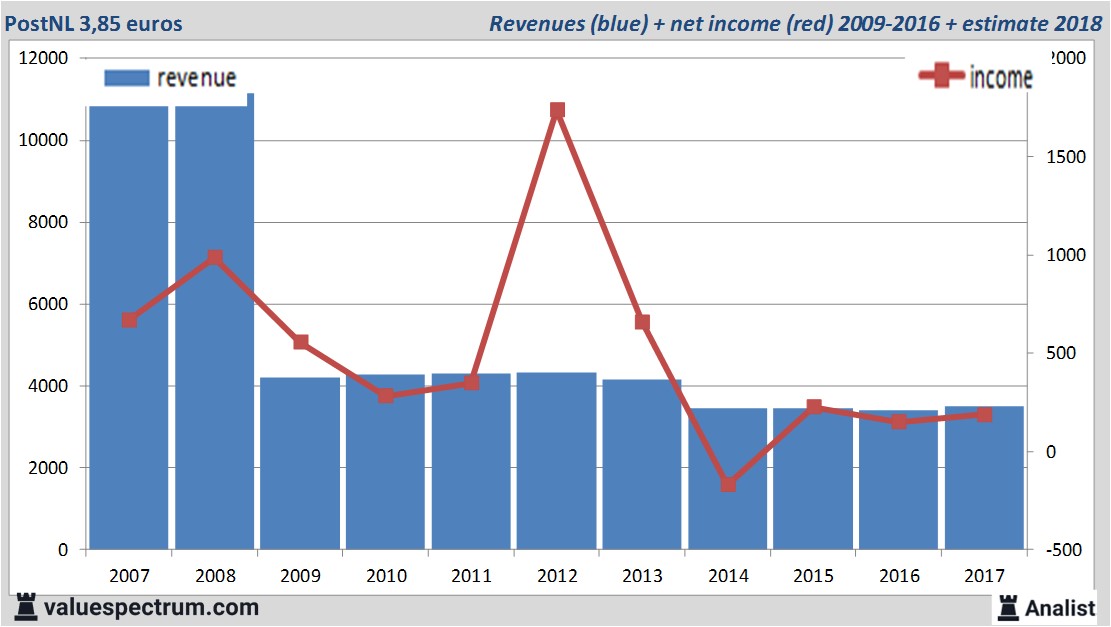
Task: Select the 2009 blue revenue bar
Action: click(x=300, y=463)
